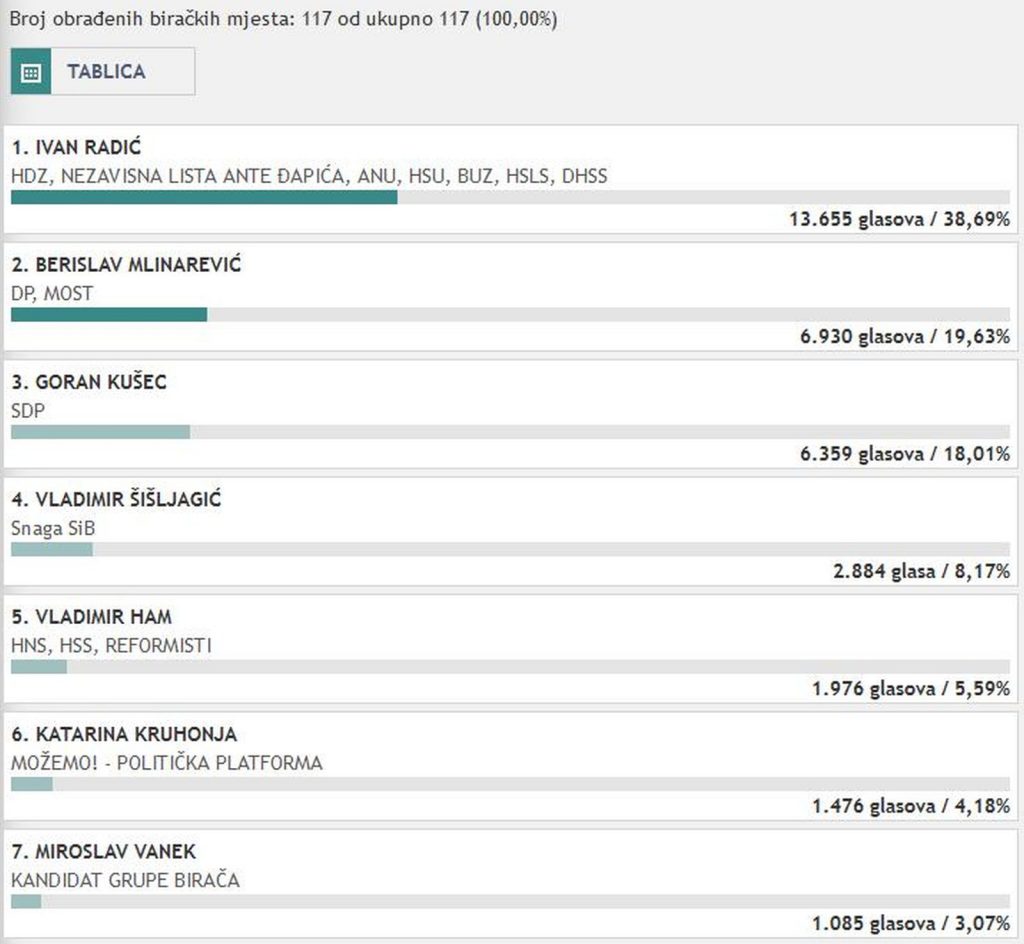This screenshot has height=944, width=1024.
Task: Click label KANDIDAT GRUPE BIRAČA
Action: pyautogui.click(x=125, y=881)
